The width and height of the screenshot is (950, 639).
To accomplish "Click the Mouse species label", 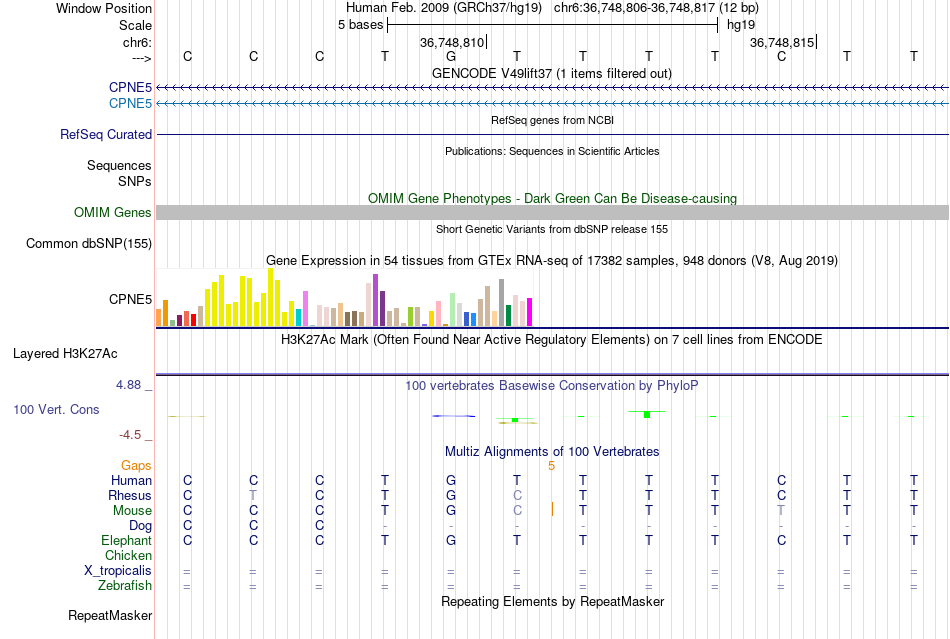I will point(132,511).
